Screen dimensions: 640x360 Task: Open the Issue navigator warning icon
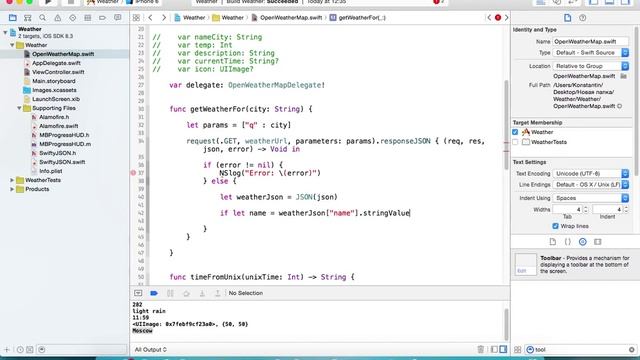tap(58, 18)
